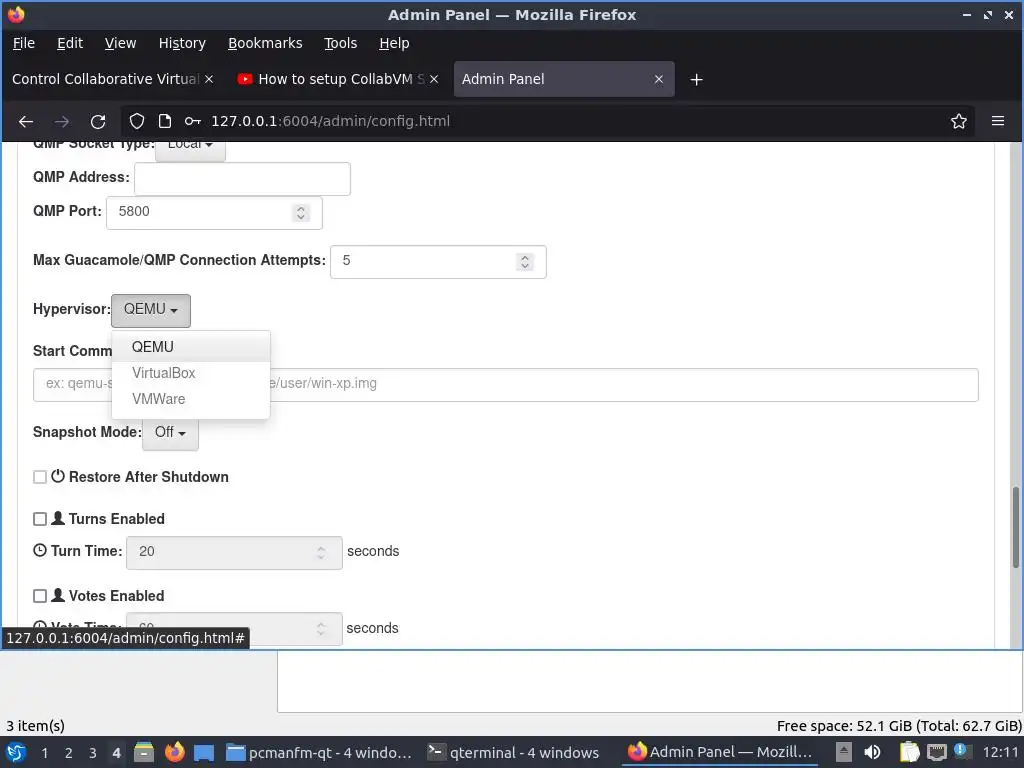The width and height of the screenshot is (1024, 768).
Task: Launch file manager from taskbar quick launch
Action: point(144,753)
